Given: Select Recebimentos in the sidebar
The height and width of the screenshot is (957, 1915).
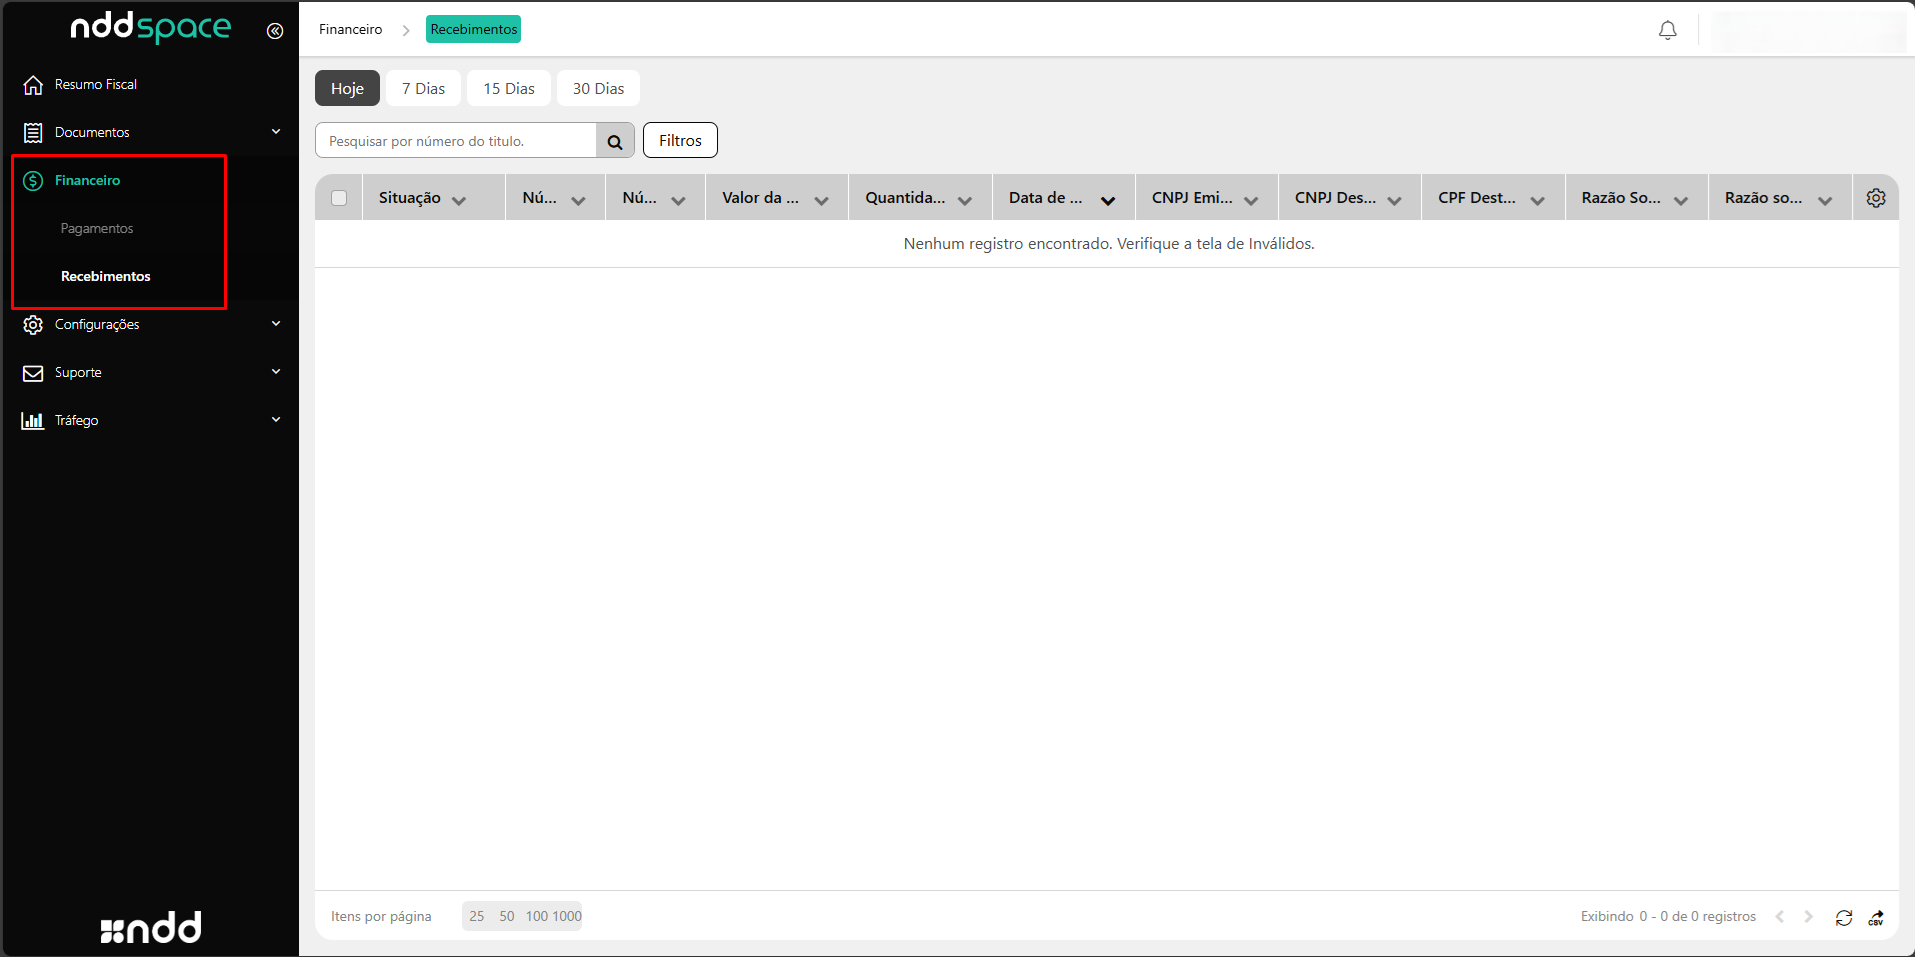Looking at the screenshot, I should click(x=106, y=276).
